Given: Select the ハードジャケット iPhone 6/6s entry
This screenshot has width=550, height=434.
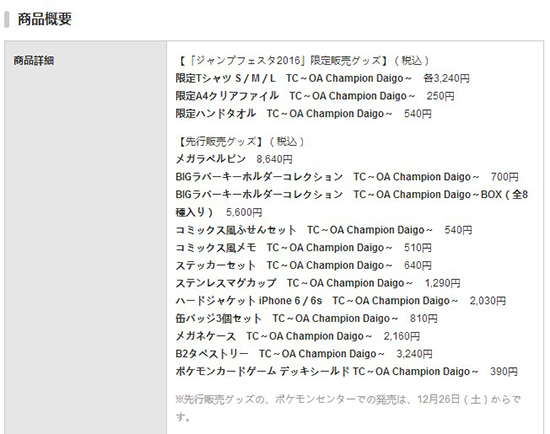Looking at the screenshot, I should pos(341,301).
